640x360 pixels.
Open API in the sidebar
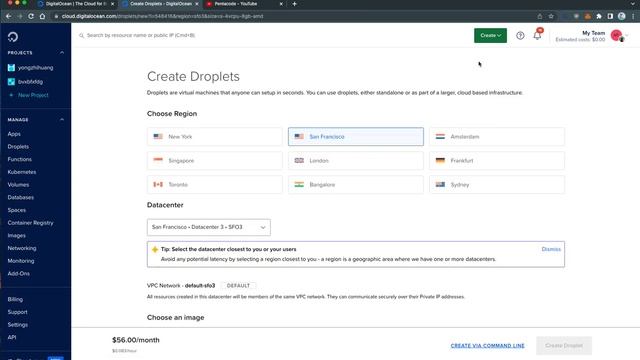12,338
